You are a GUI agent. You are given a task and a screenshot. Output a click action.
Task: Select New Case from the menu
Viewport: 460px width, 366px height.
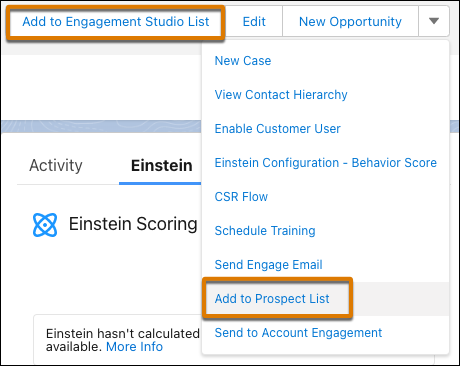point(243,61)
